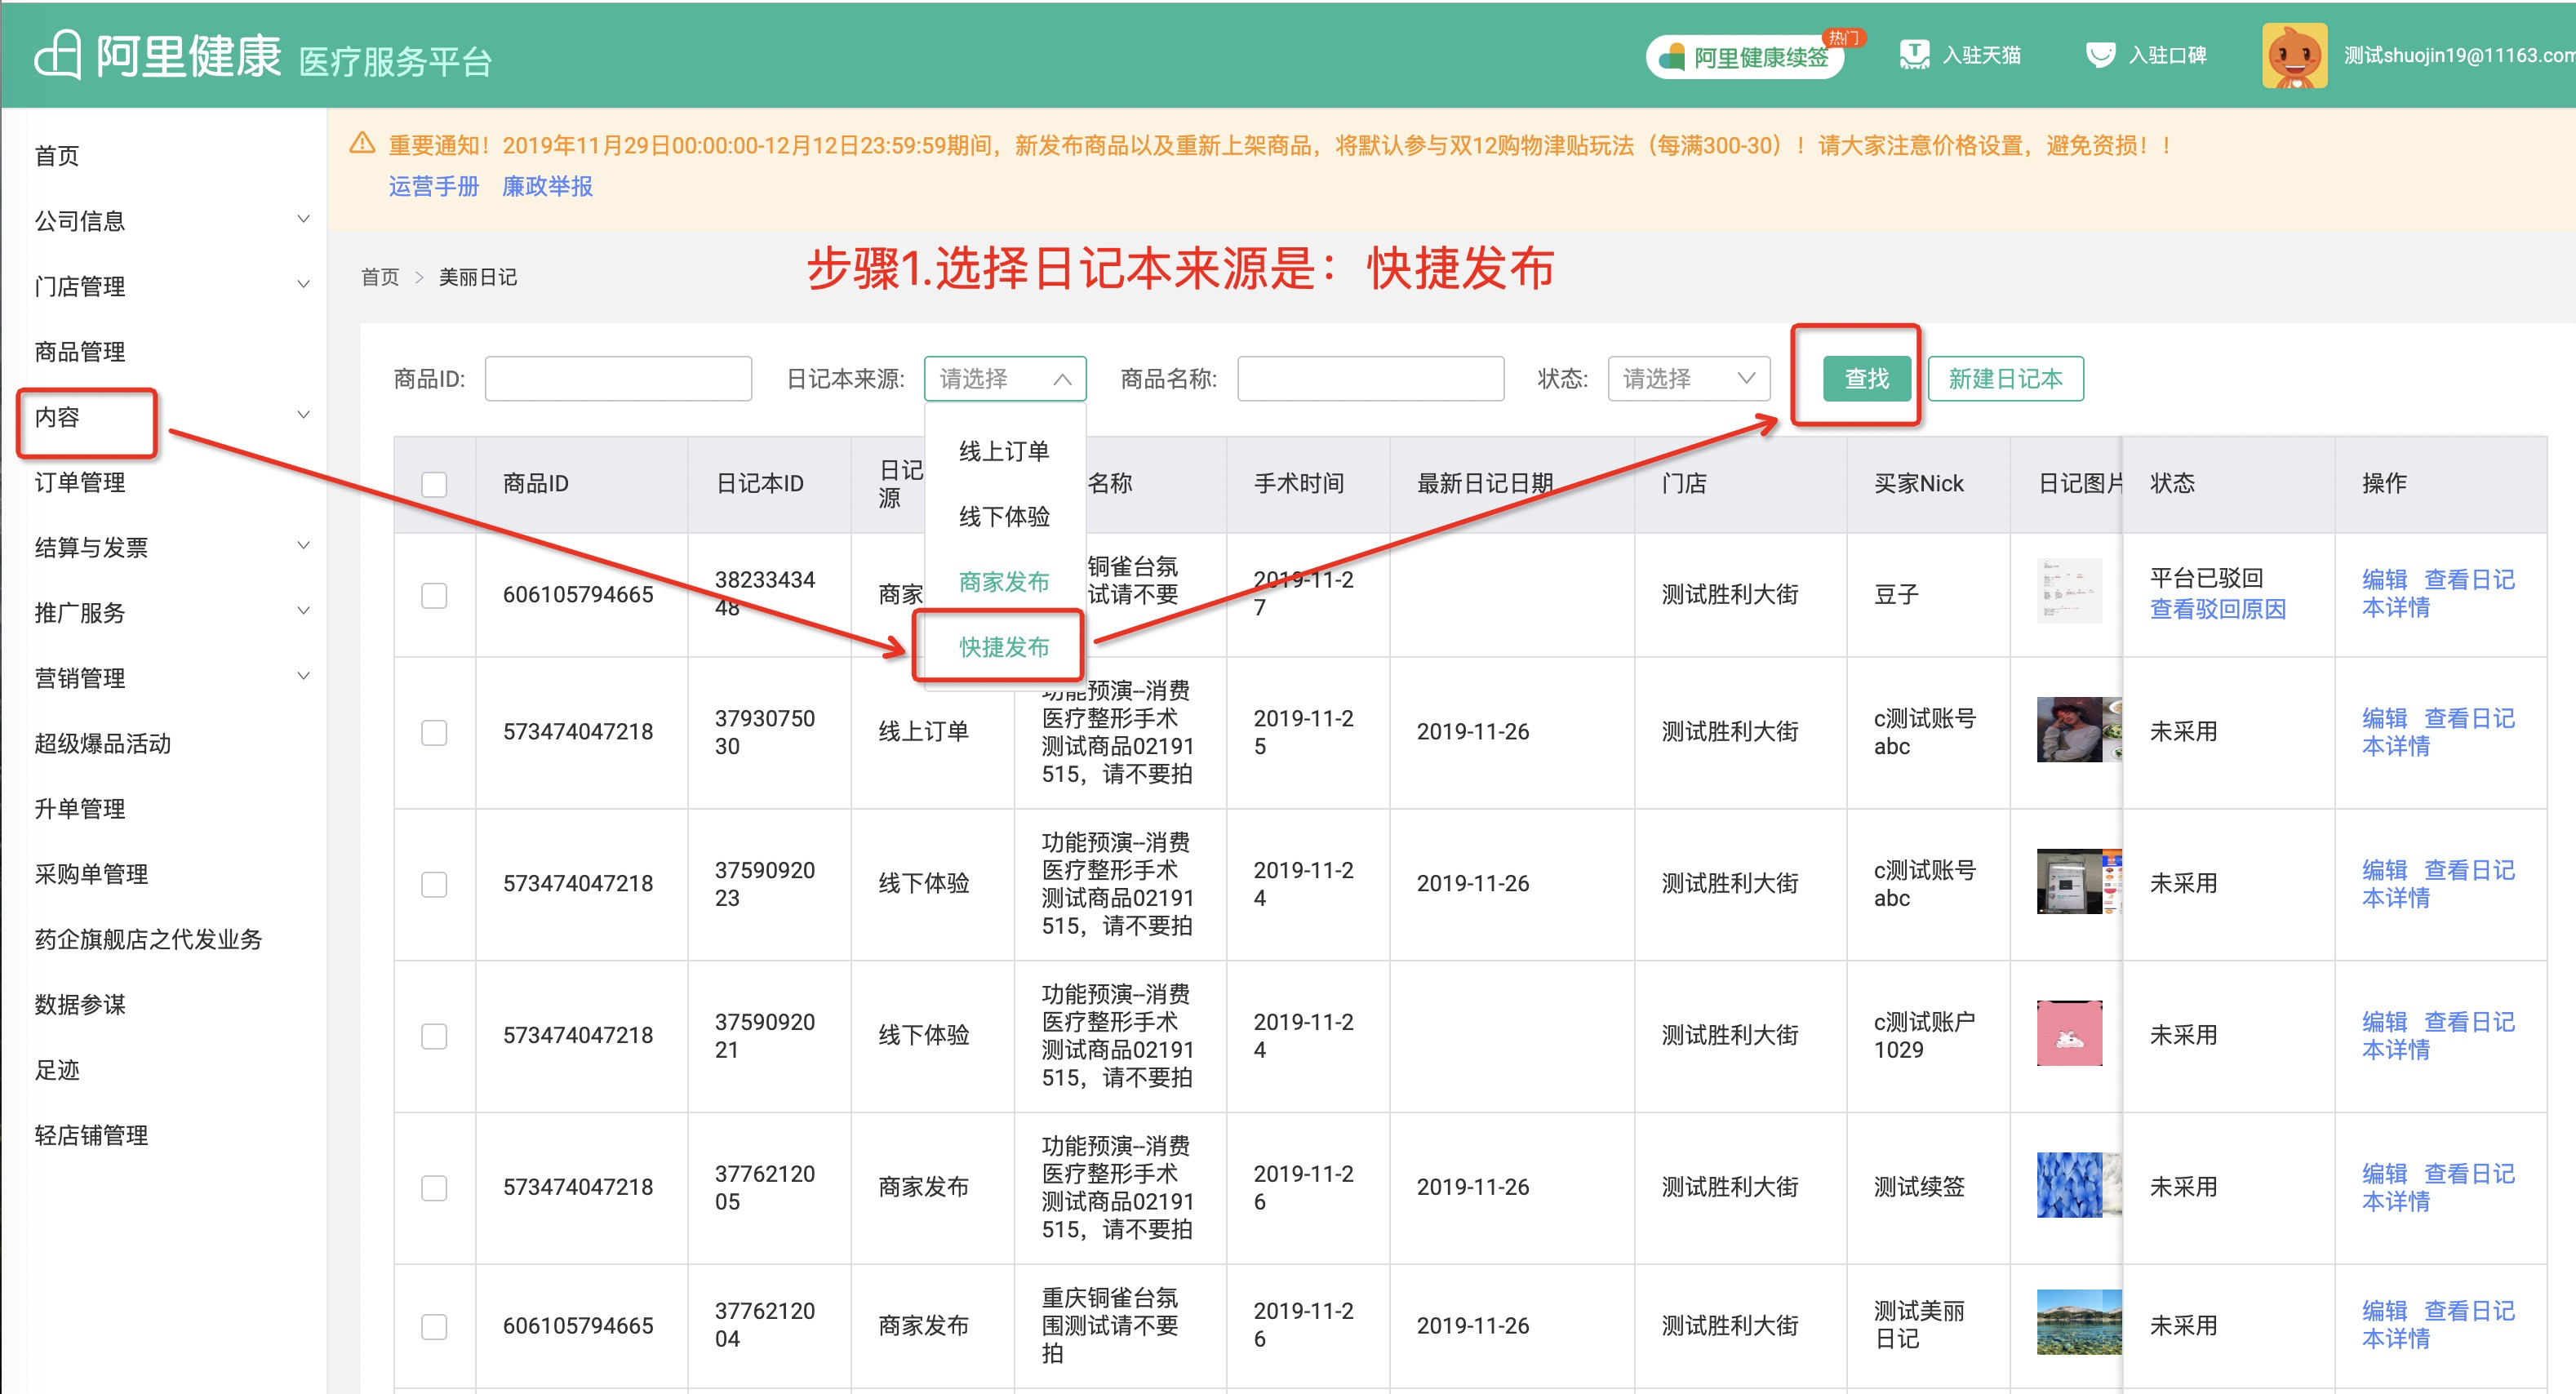The image size is (2576, 1394).
Task: Open 药企旗舰店之代发业务 in sidebar
Action: point(148,939)
